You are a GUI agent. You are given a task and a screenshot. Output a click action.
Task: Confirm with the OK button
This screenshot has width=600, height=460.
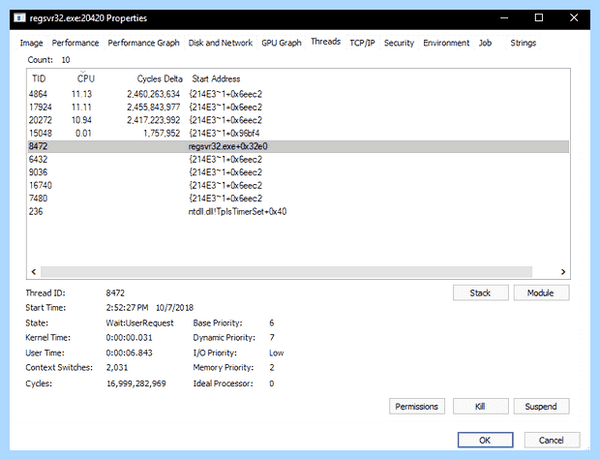tap(485, 440)
